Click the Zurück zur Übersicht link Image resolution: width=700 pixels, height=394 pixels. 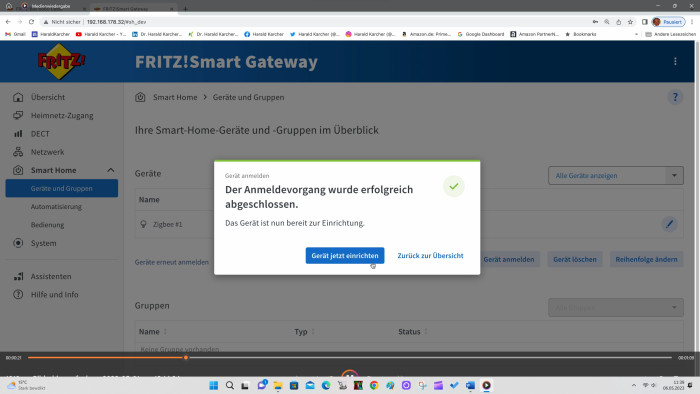[x=430, y=256]
